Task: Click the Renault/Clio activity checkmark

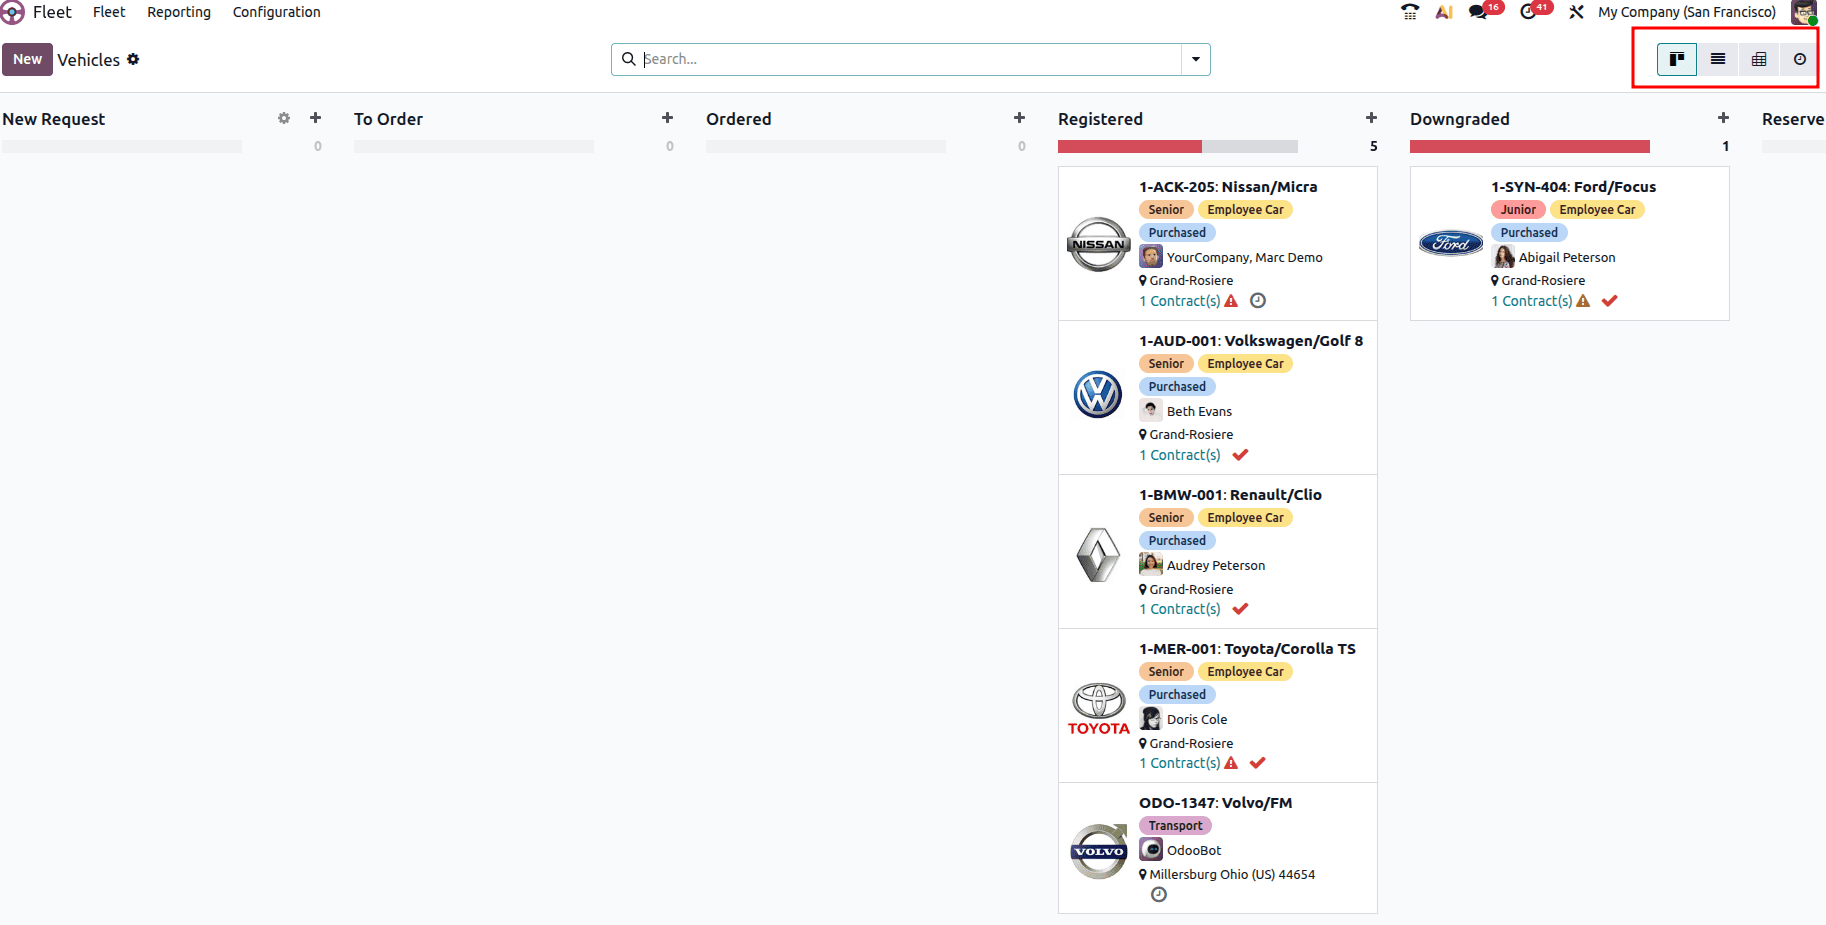Action: coord(1240,609)
